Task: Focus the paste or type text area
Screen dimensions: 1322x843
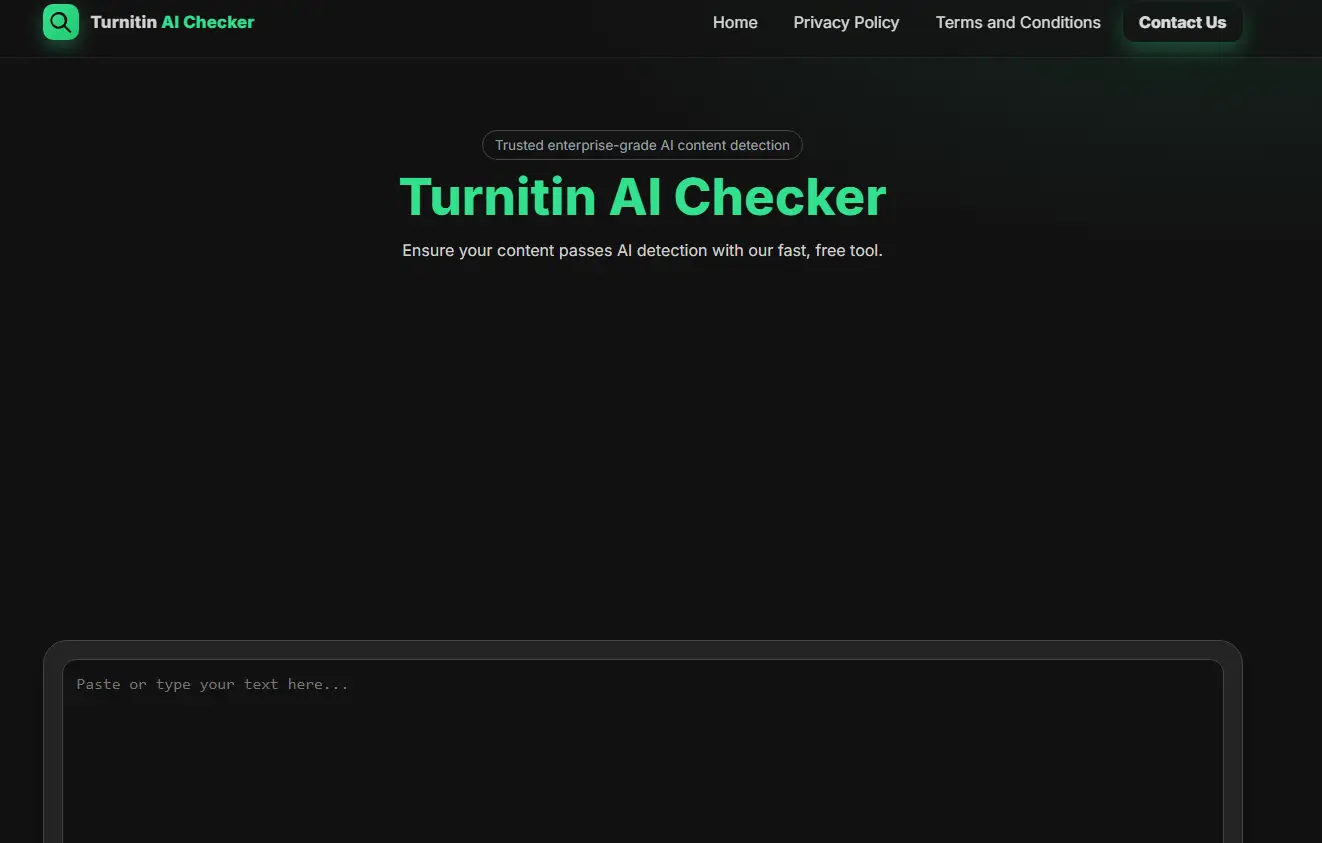Action: pyautogui.click(x=642, y=760)
